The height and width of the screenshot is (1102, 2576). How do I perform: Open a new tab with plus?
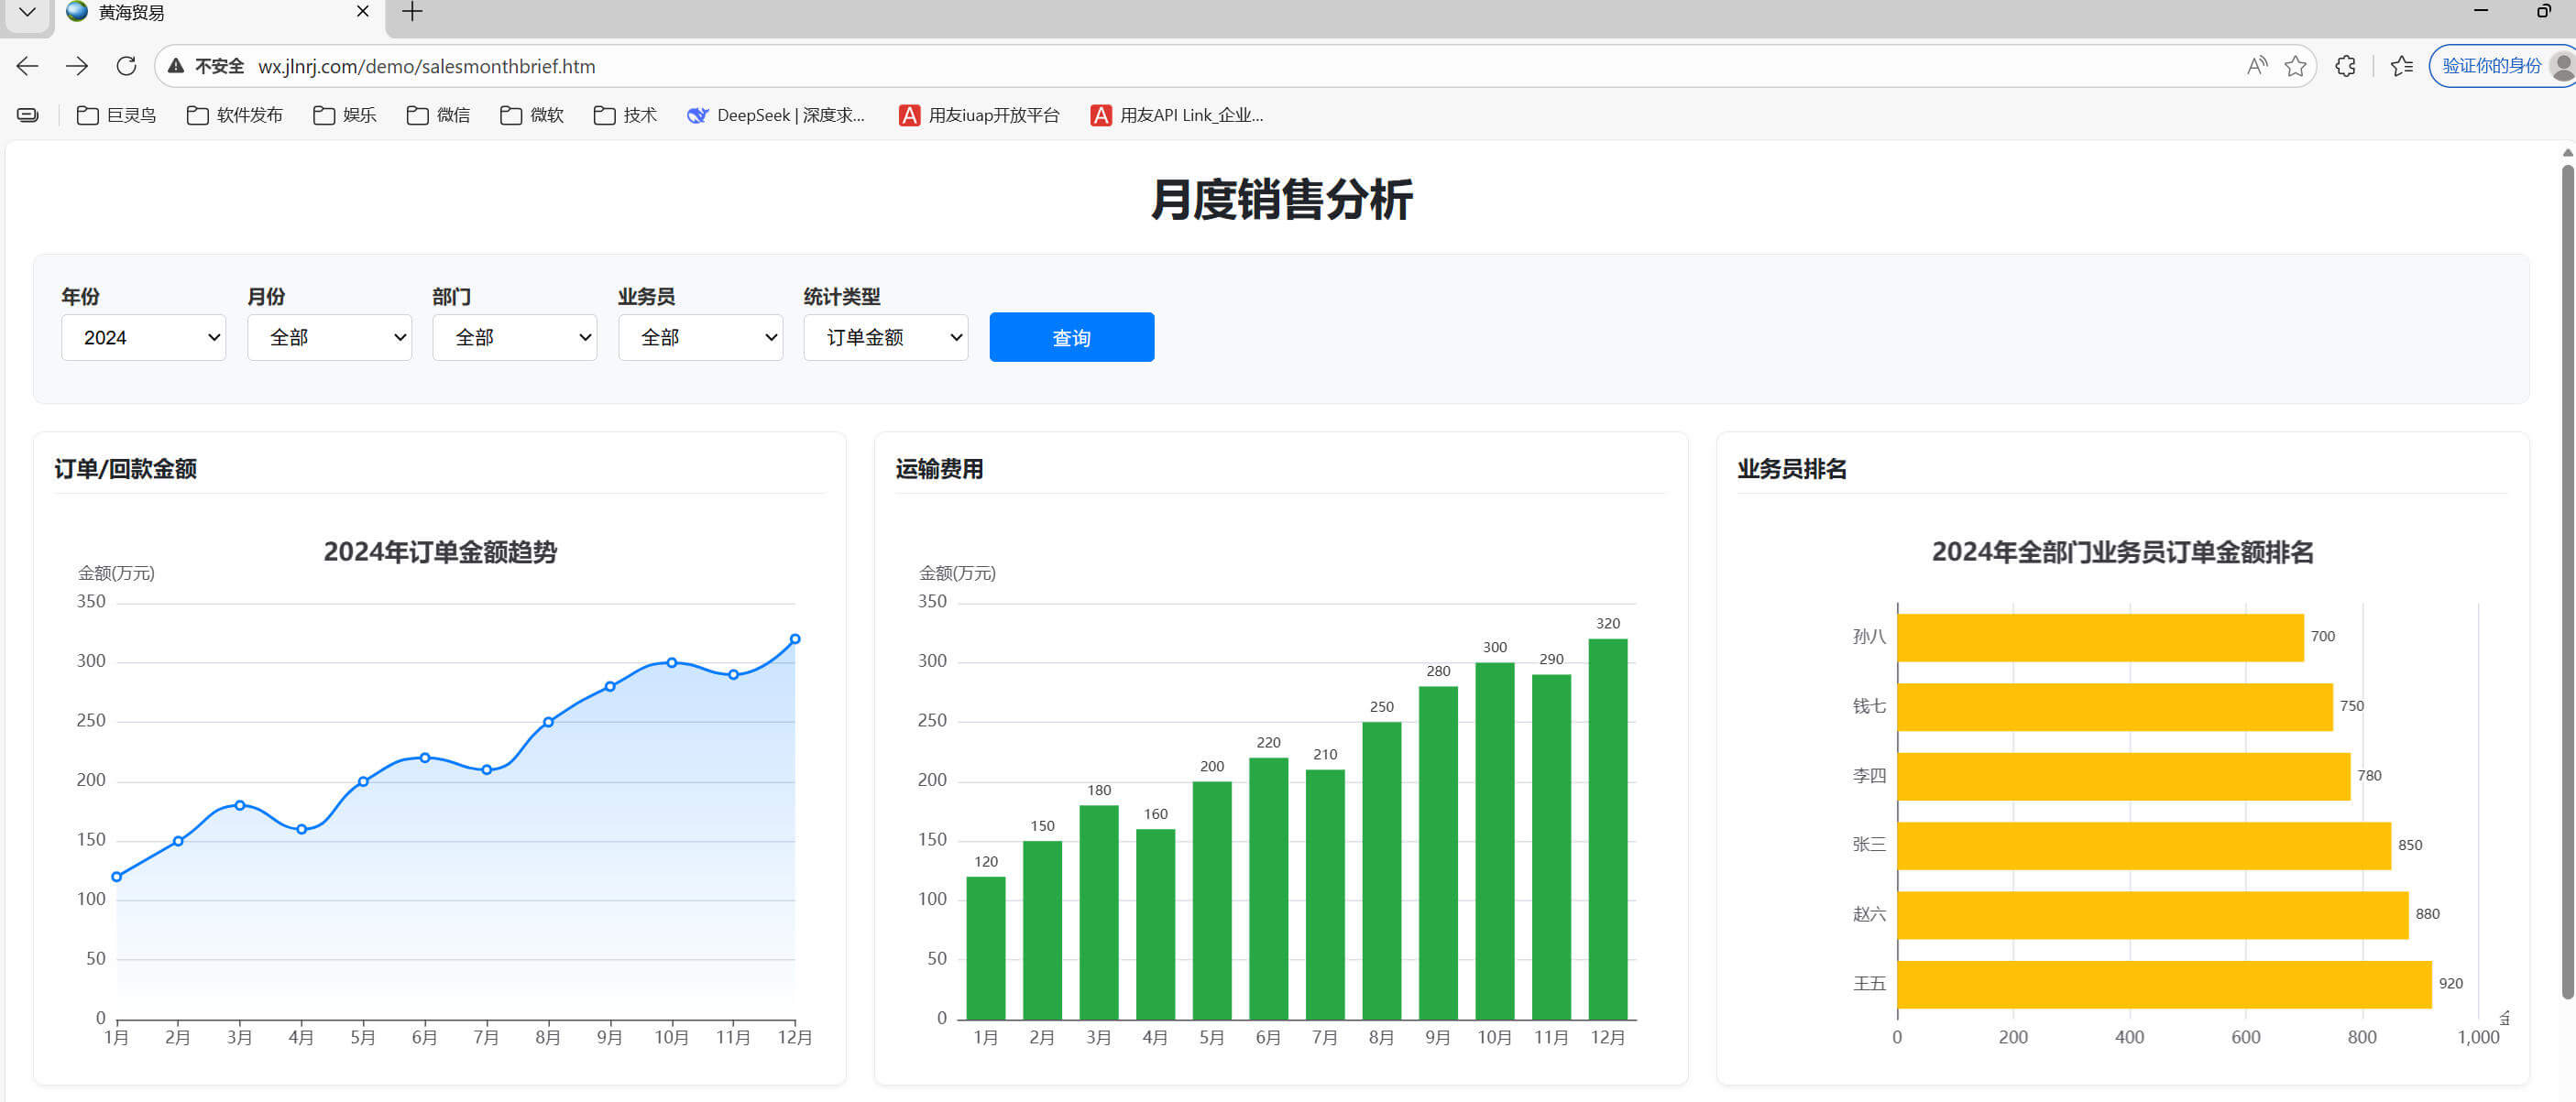[412, 12]
